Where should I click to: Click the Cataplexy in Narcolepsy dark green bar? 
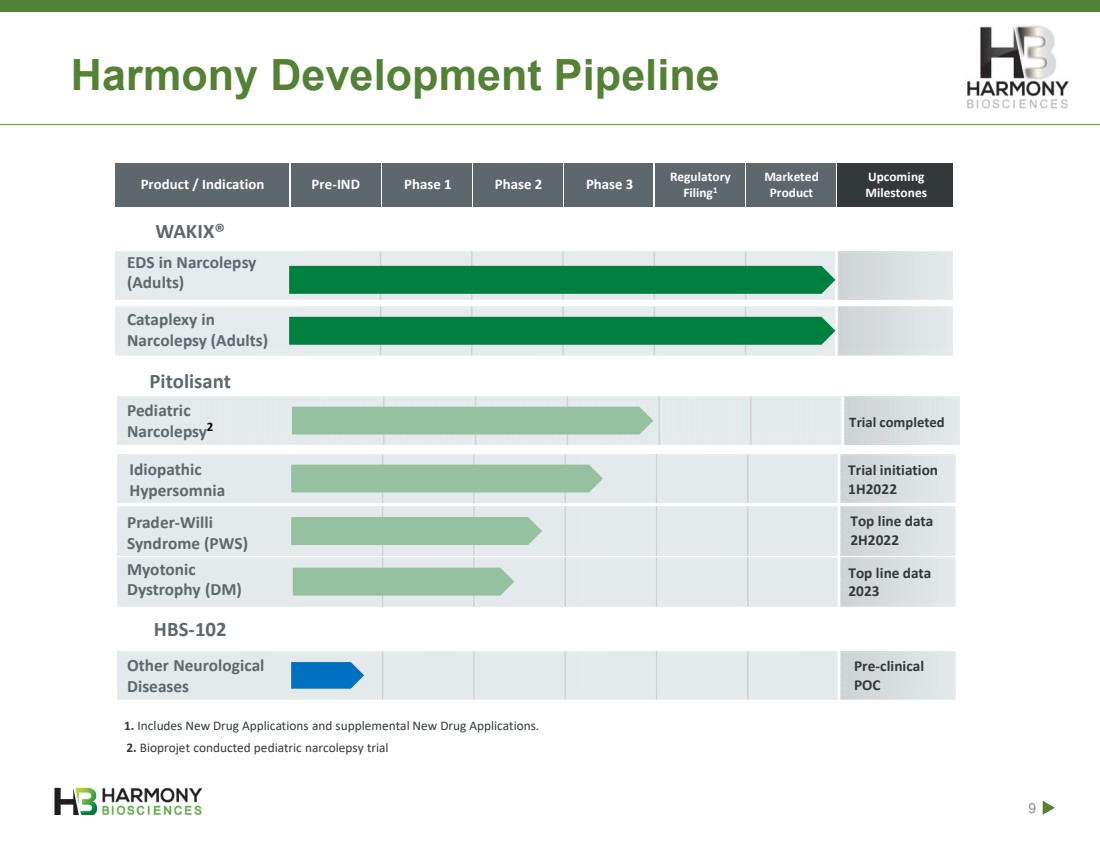pos(562,330)
